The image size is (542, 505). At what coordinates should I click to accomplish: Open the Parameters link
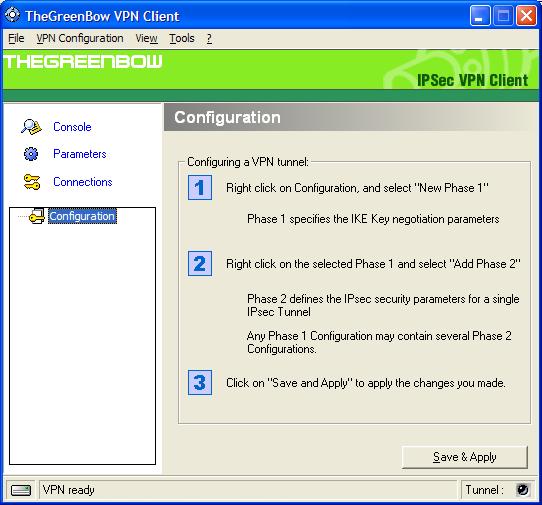pyautogui.click(x=80, y=154)
